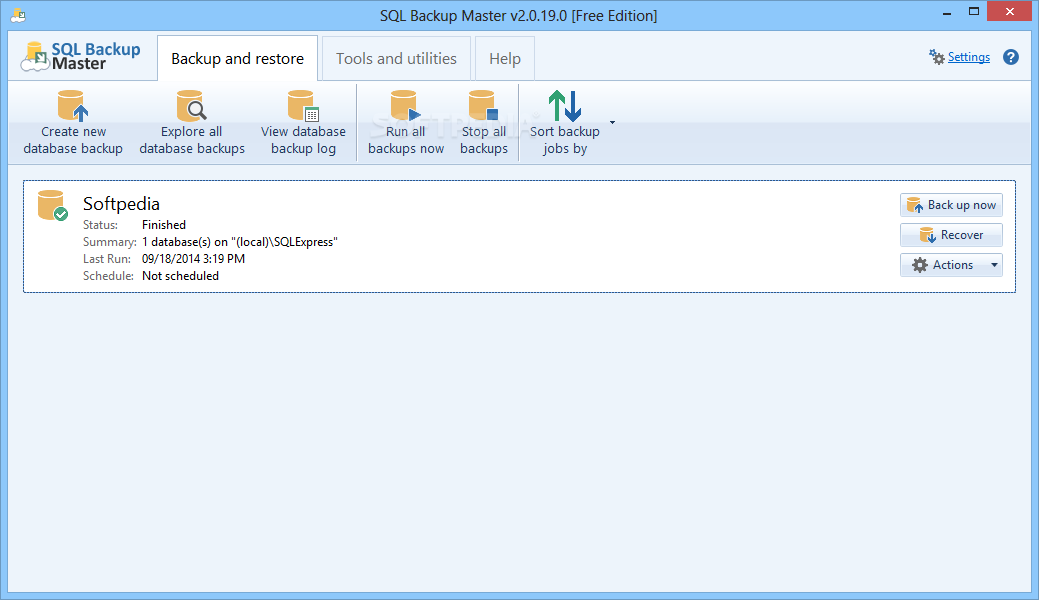Click the Back up now button
This screenshot has width=1039, height=600.
(951, 205)
